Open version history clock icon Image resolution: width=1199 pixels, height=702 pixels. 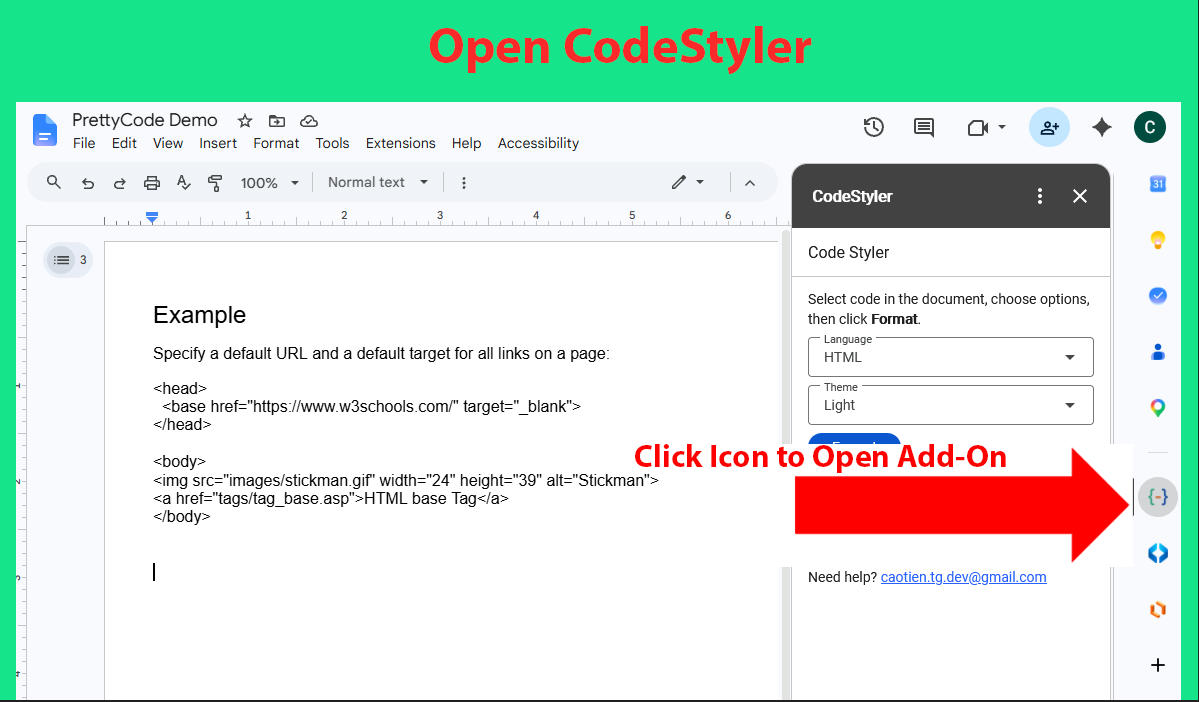(874, 127)
